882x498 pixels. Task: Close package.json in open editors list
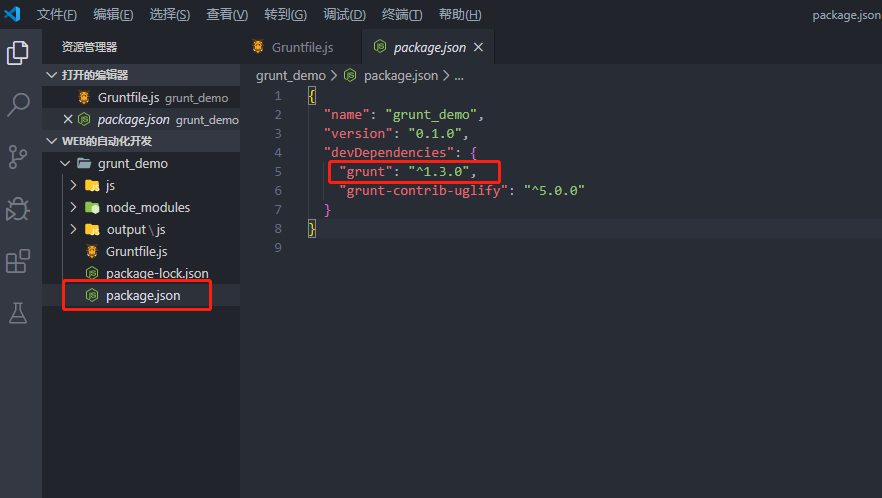coord(68,119)
